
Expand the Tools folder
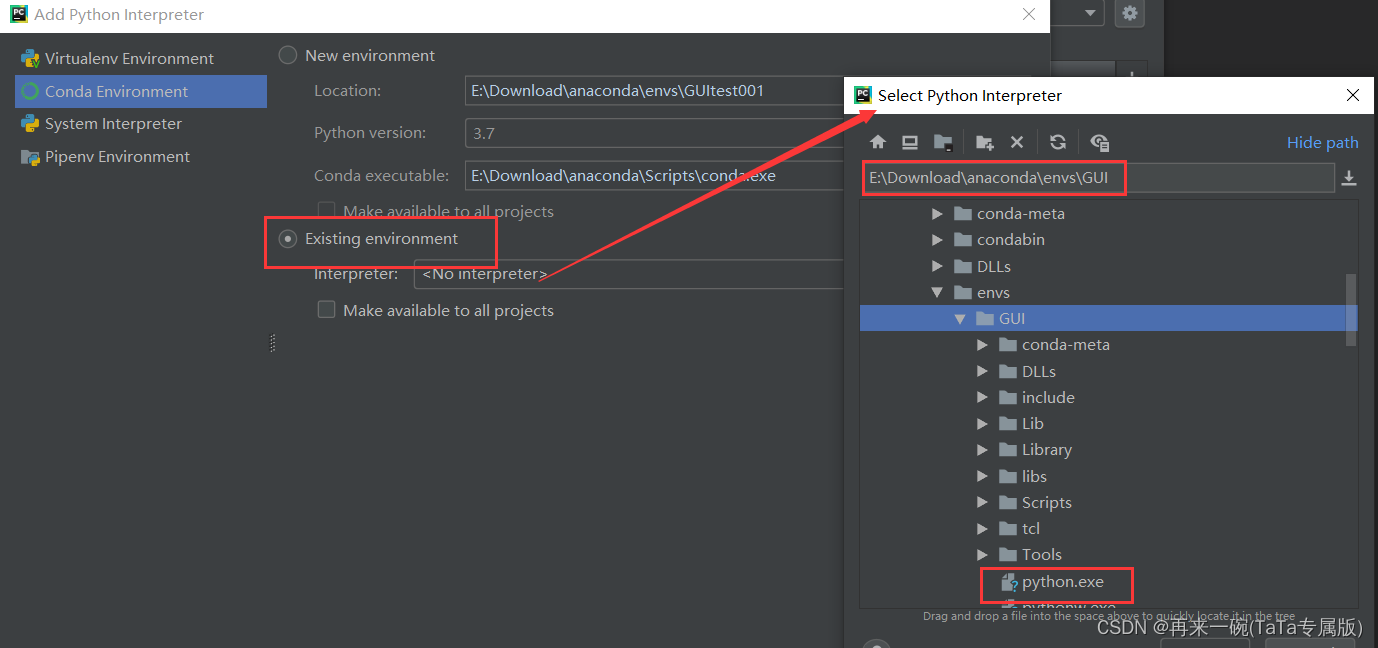tap(982, 554)
